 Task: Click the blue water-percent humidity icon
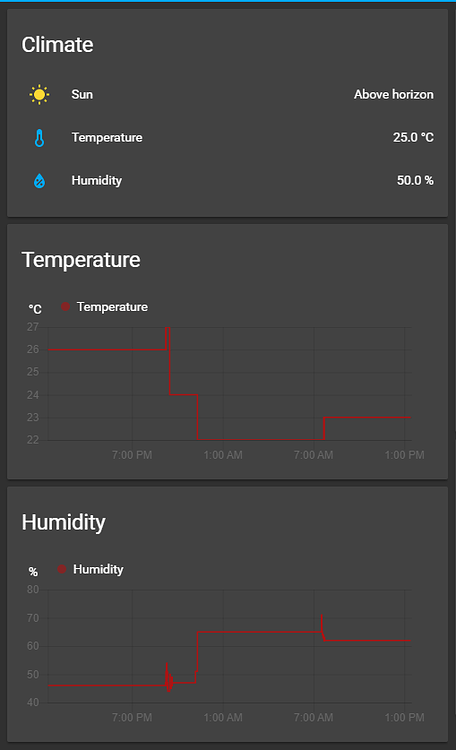[x=39, y=181]
